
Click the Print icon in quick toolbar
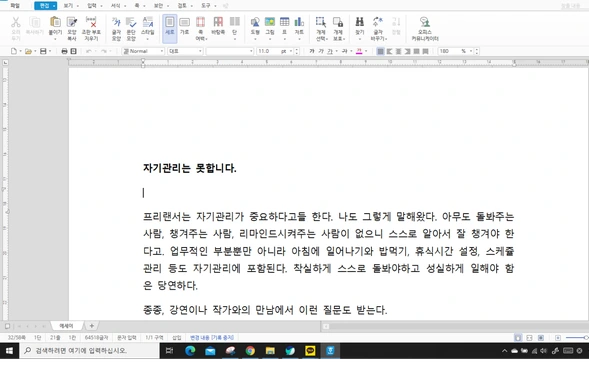[x=64, y=51]
